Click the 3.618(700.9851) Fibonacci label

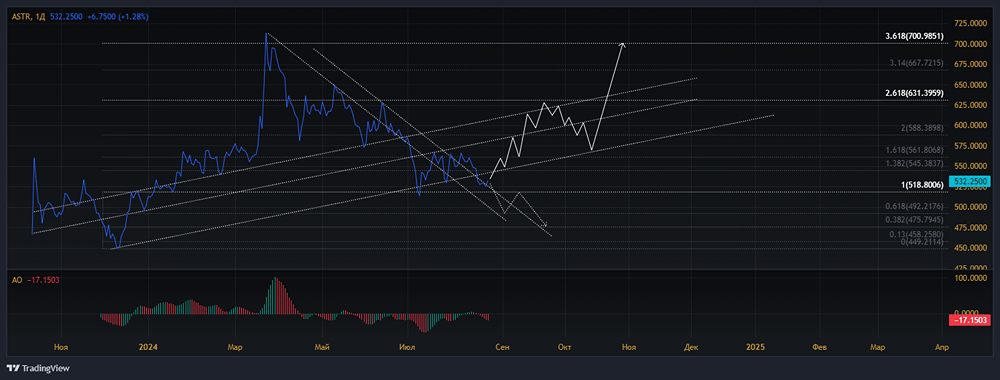tap(915, 36)
